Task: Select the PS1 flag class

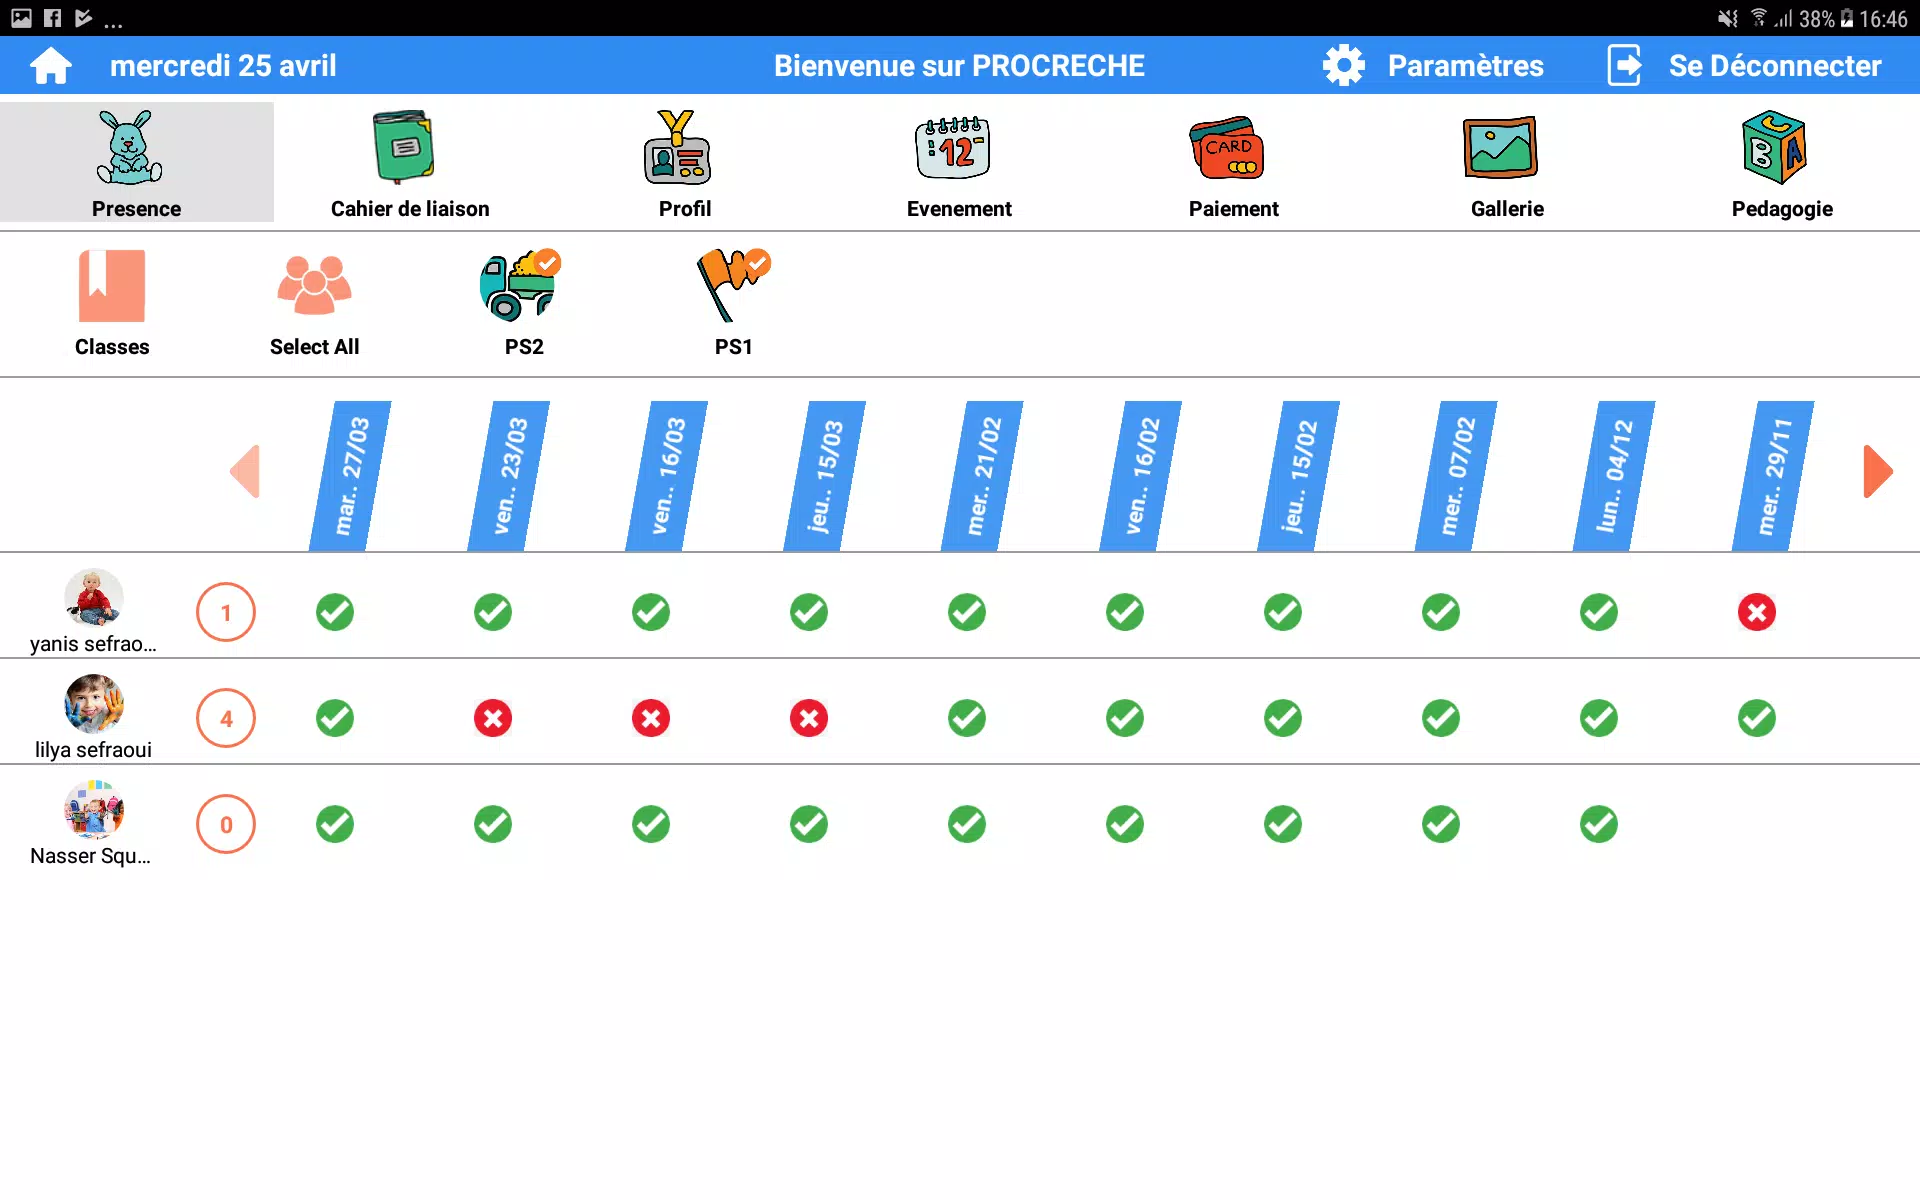Action: click(732, 286)
